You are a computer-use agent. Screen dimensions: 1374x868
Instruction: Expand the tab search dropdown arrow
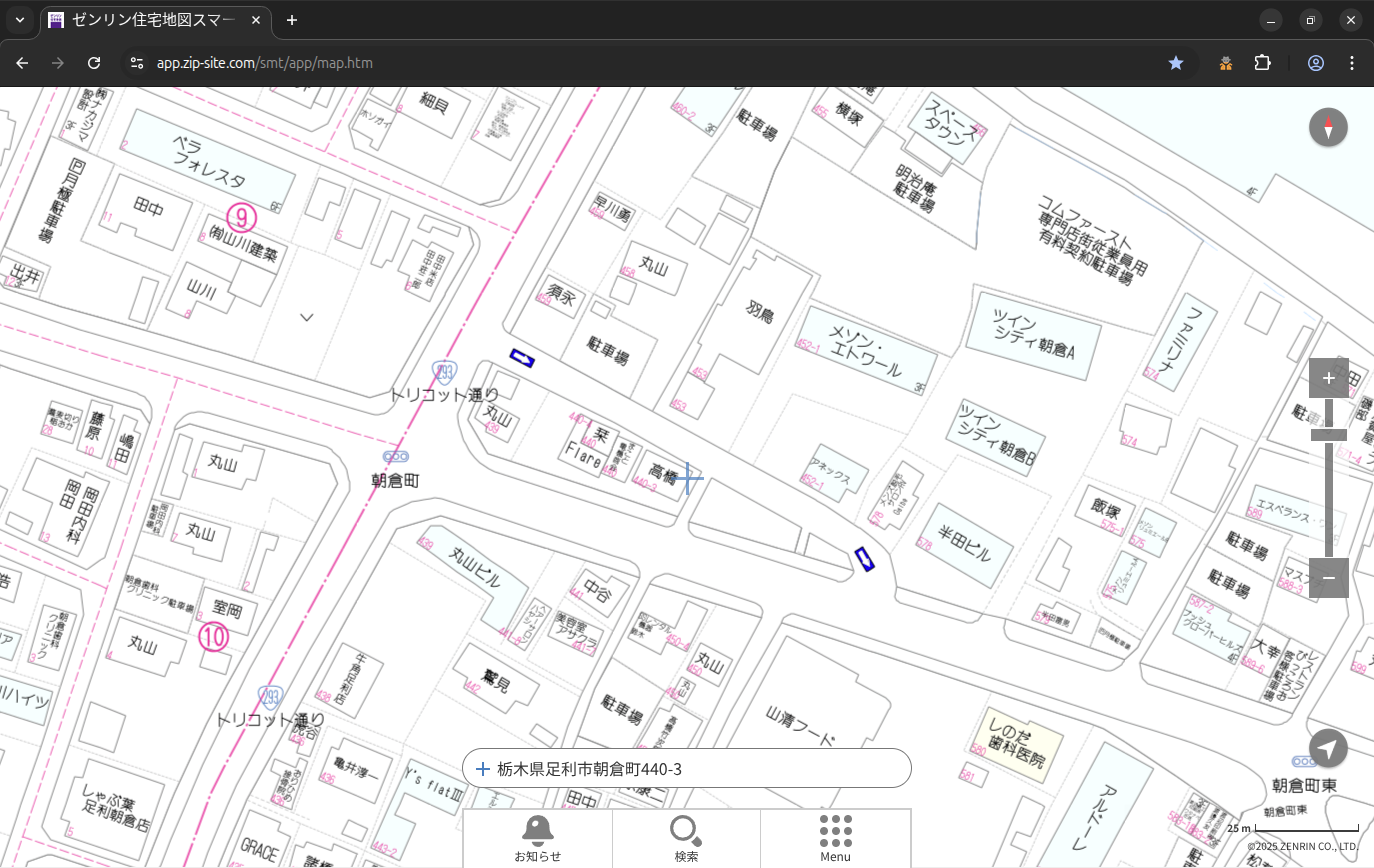tap(19, 20)
